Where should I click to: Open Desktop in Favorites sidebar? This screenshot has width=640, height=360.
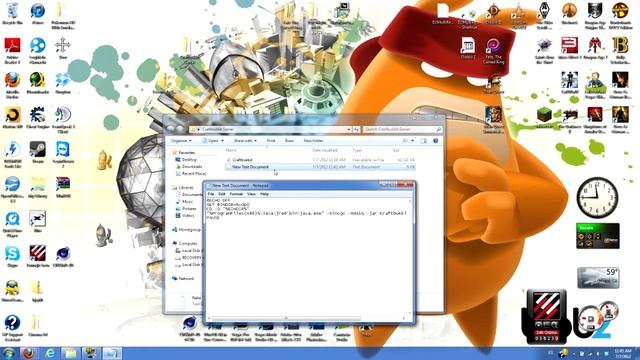click(x=189, y=160)
